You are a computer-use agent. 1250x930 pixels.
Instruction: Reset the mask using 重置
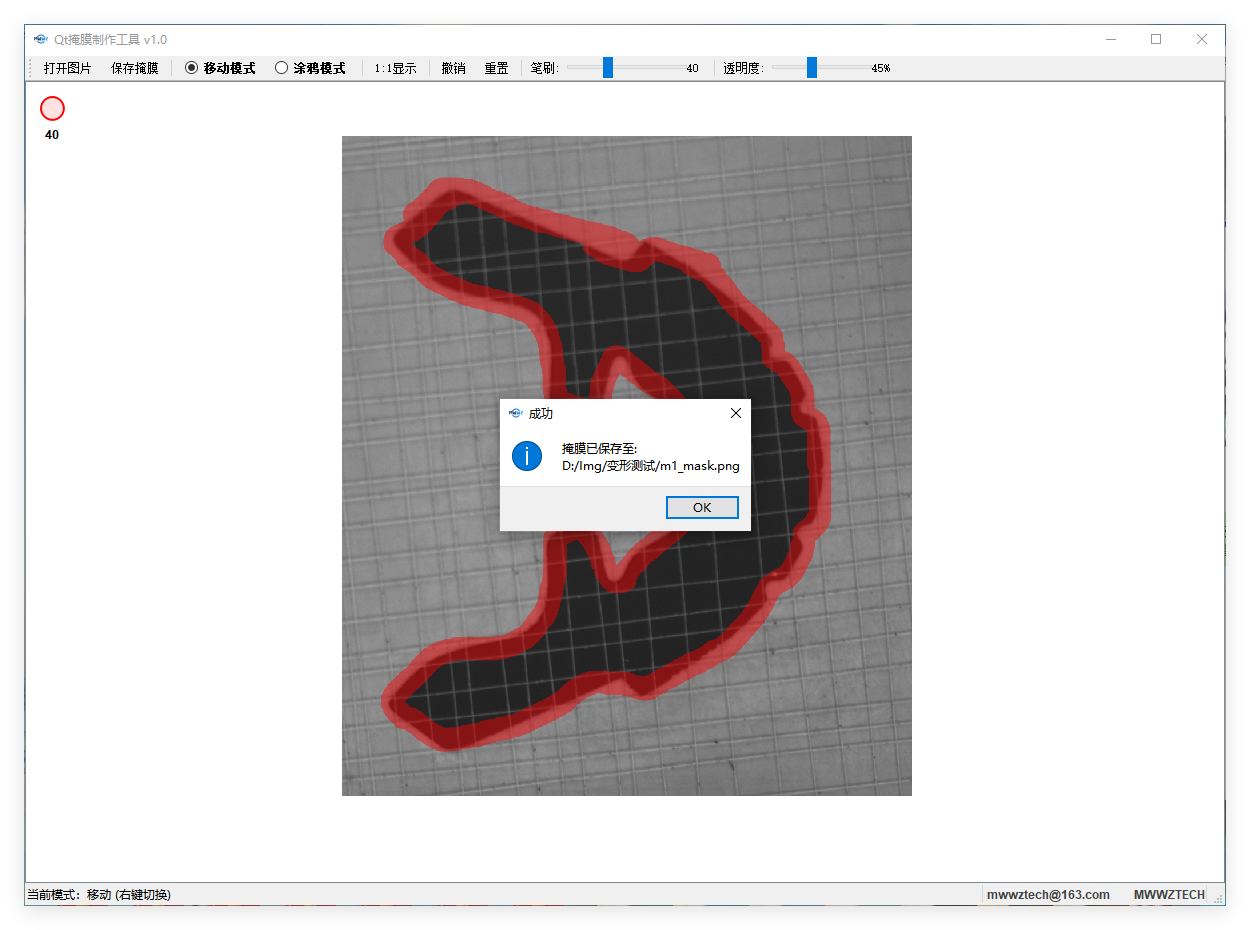[x=496, y=68]
